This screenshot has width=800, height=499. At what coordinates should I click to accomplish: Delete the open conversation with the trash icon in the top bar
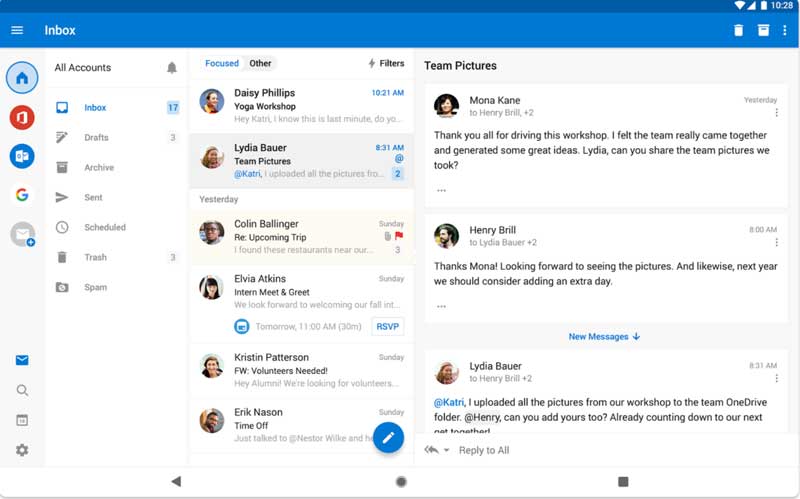(x=738, y=30)
